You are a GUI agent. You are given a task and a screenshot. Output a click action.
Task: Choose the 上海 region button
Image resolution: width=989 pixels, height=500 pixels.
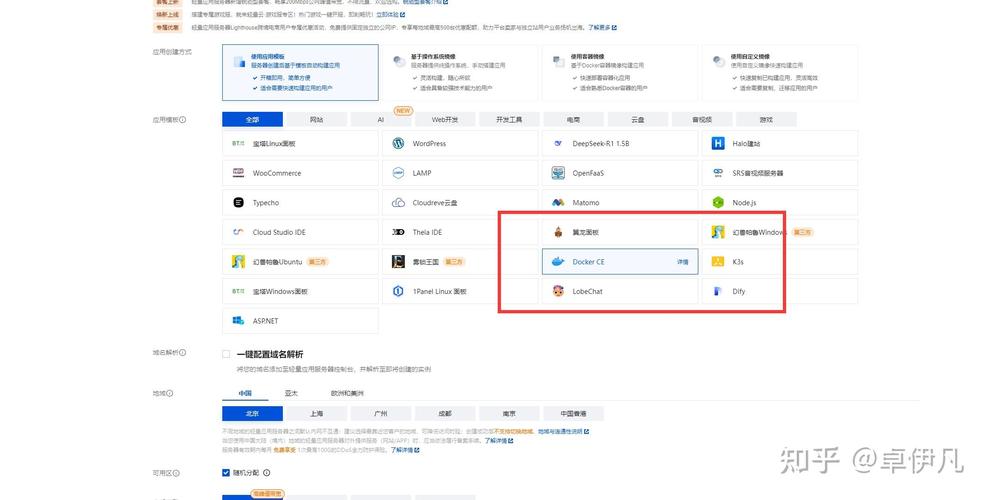tap(317, 414)
